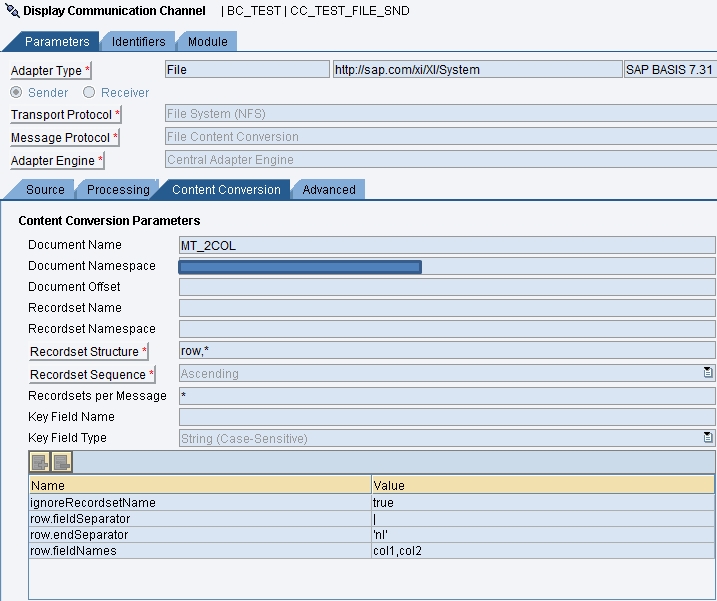Select the ignoreRecordsetName row name cell

click(200, 503)
